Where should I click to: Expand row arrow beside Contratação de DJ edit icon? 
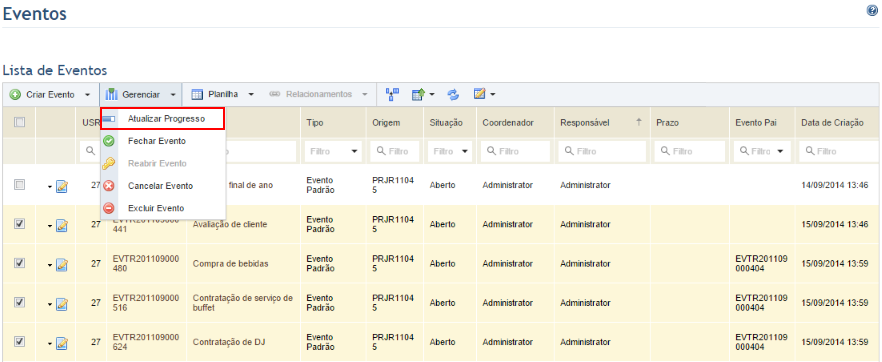pos(50,343)
